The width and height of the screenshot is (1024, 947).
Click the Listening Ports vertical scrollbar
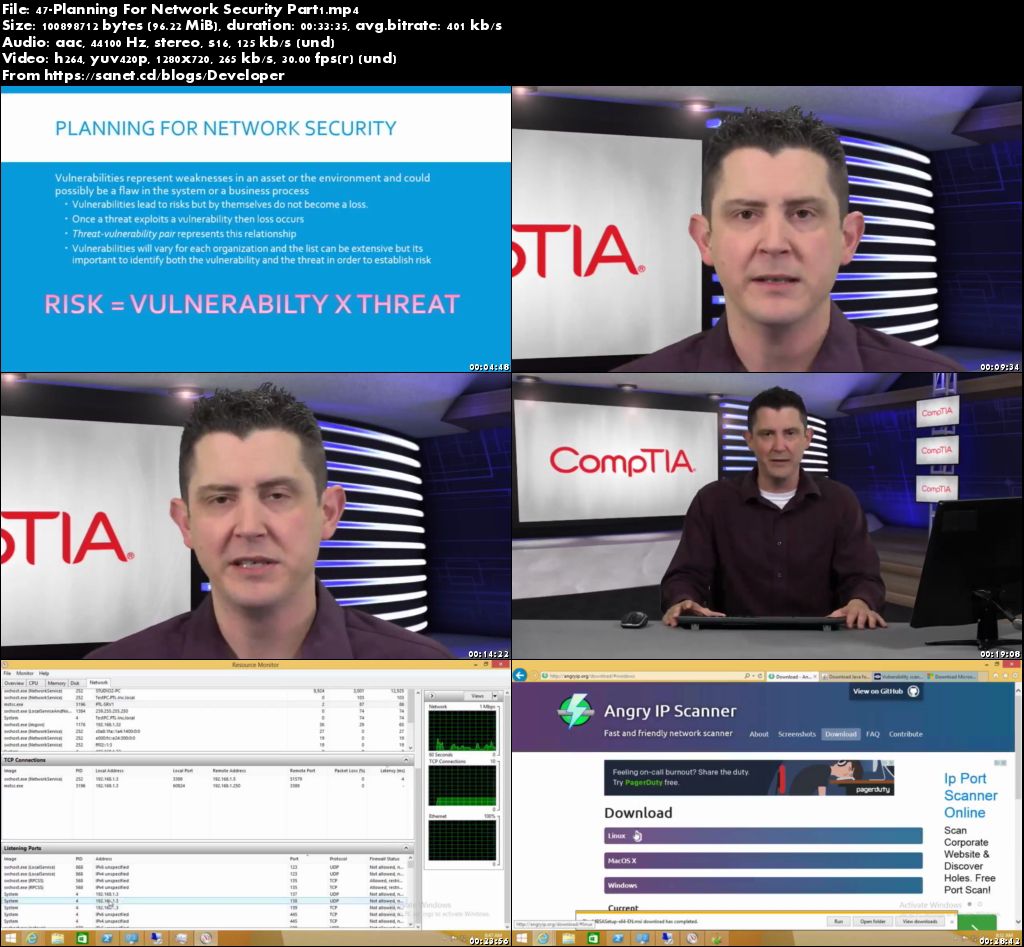pyautogui.click(x=410, y=891)
